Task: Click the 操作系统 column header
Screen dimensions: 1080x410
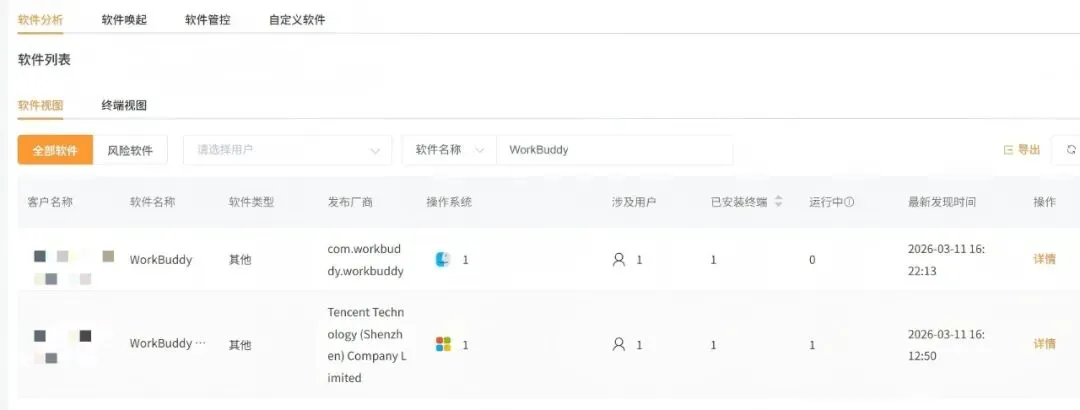Action: 449,202
